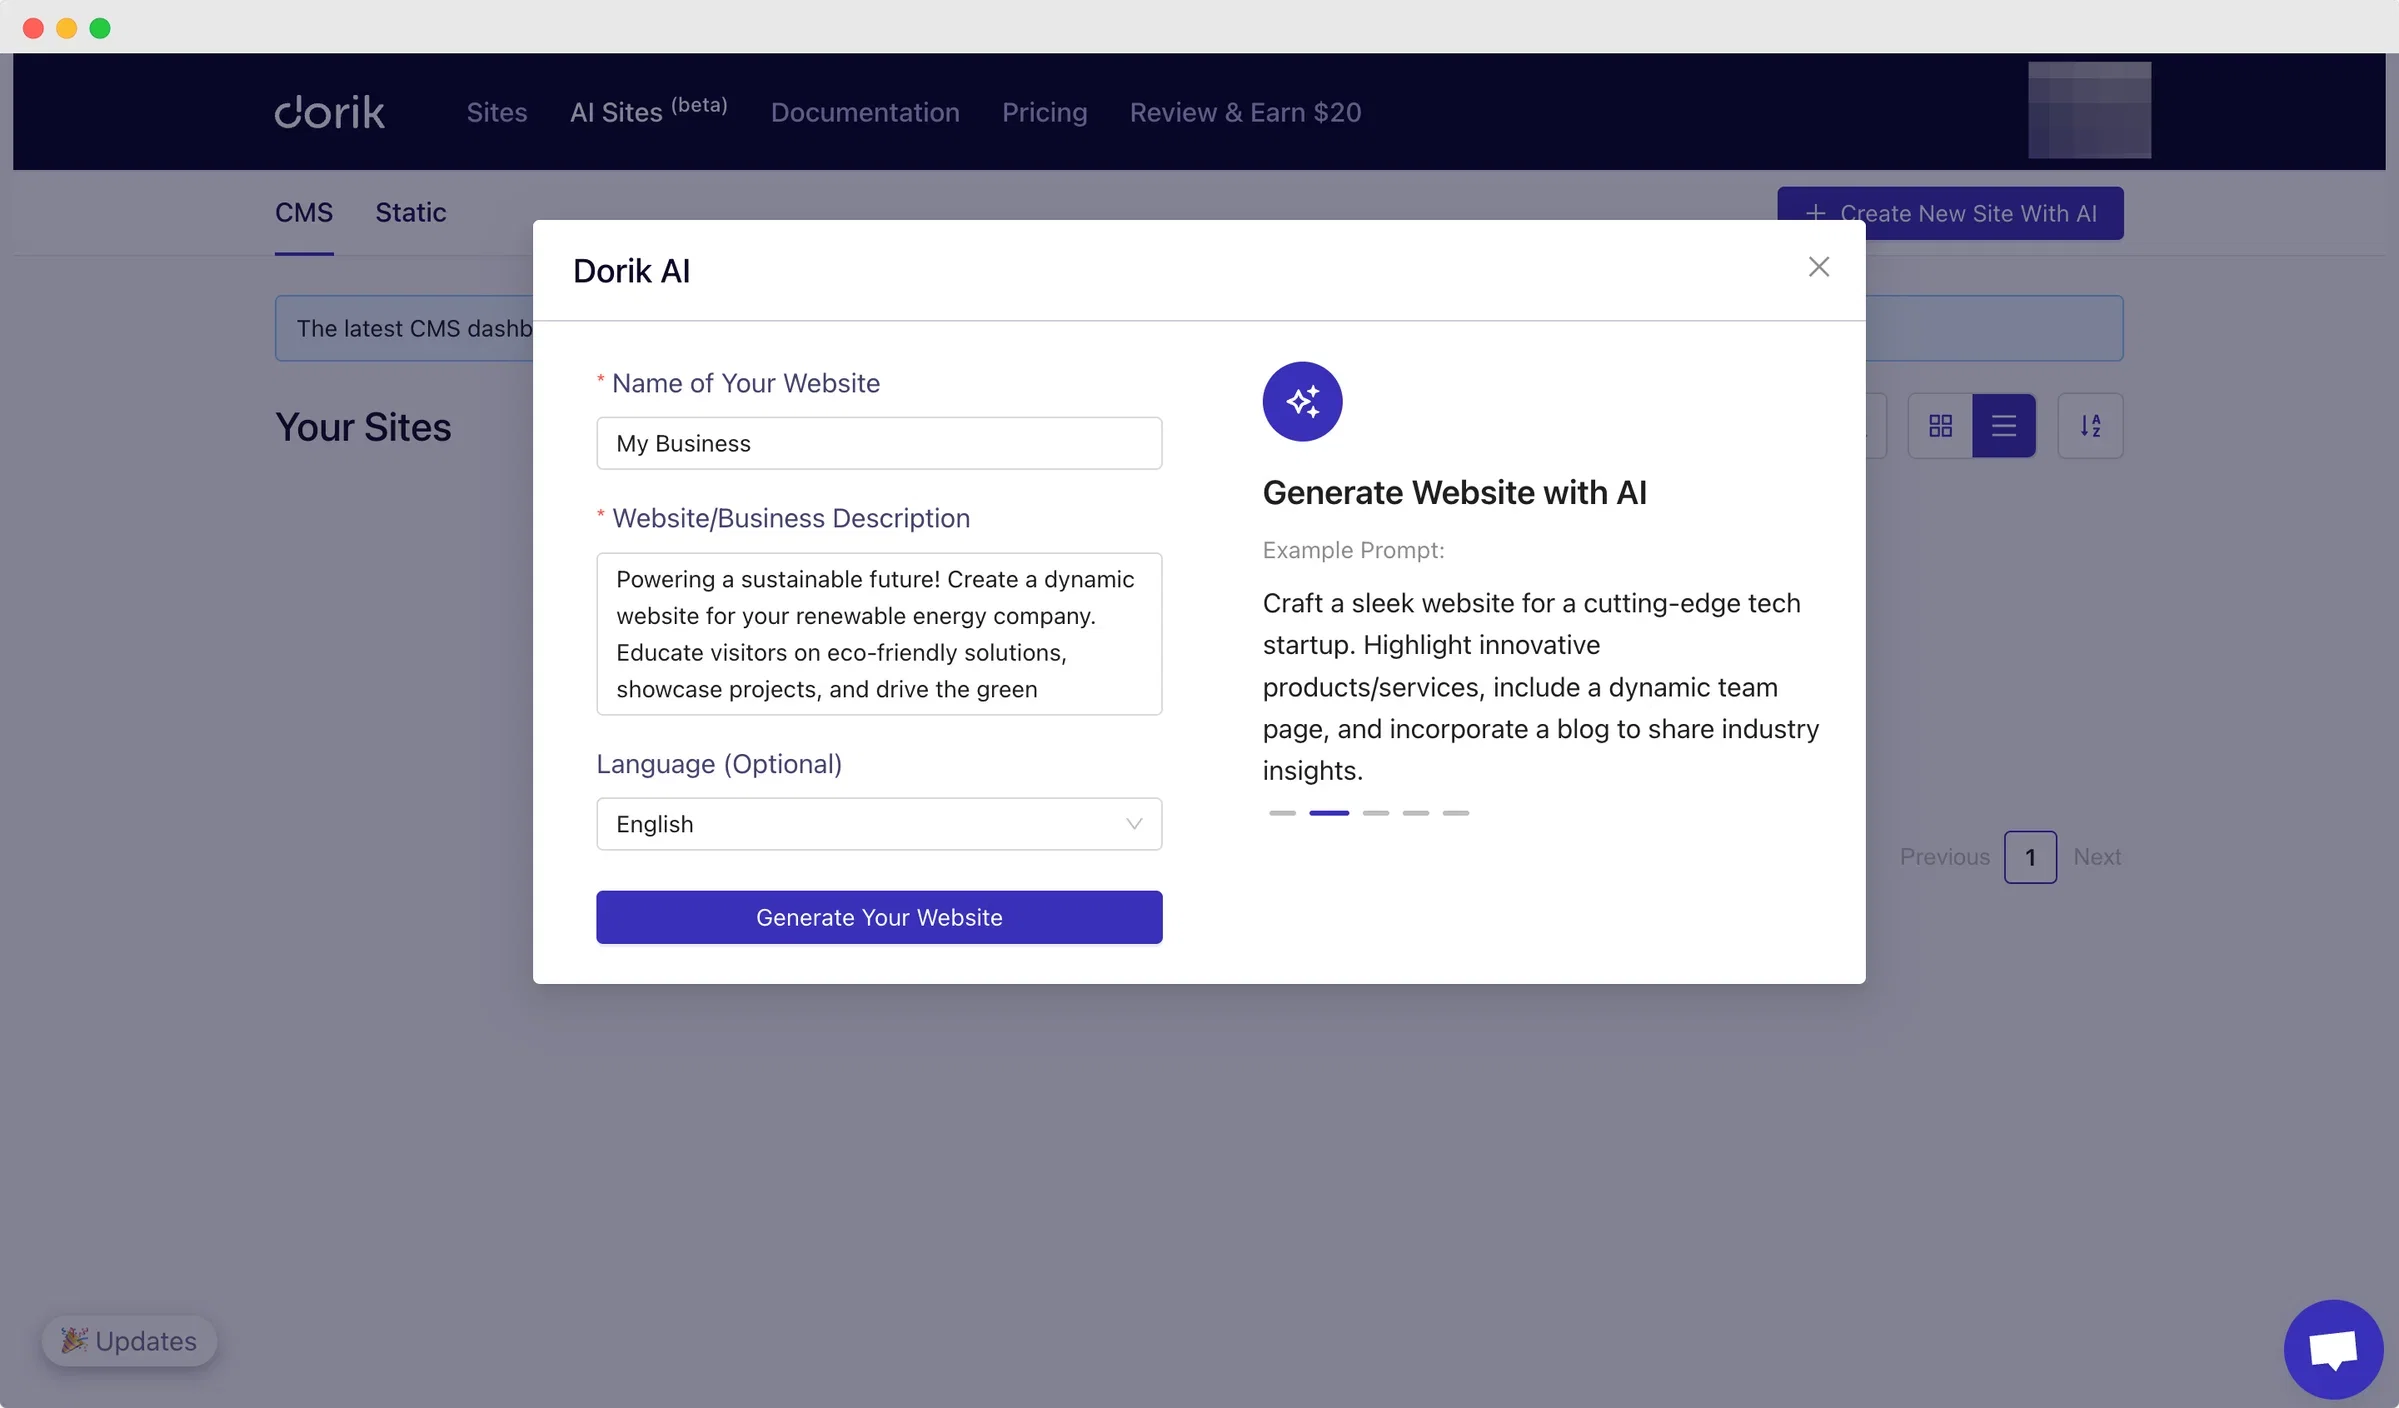Switch to list view of sites
Viewport: 2399px width, 1408px height.
[2003, 426]
